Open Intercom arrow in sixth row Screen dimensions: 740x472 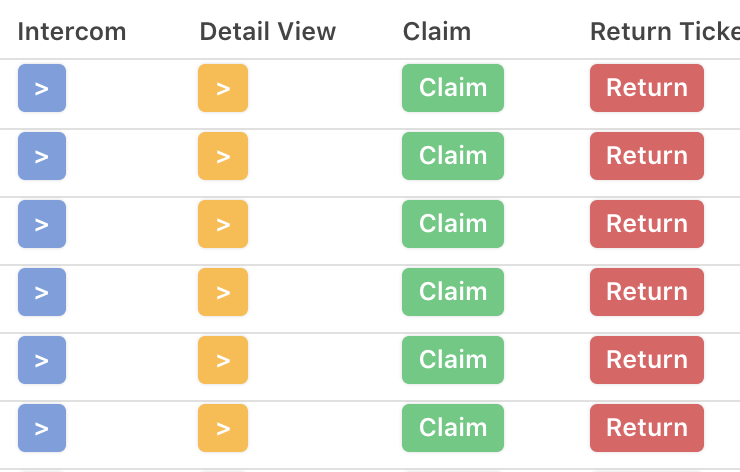42,428
